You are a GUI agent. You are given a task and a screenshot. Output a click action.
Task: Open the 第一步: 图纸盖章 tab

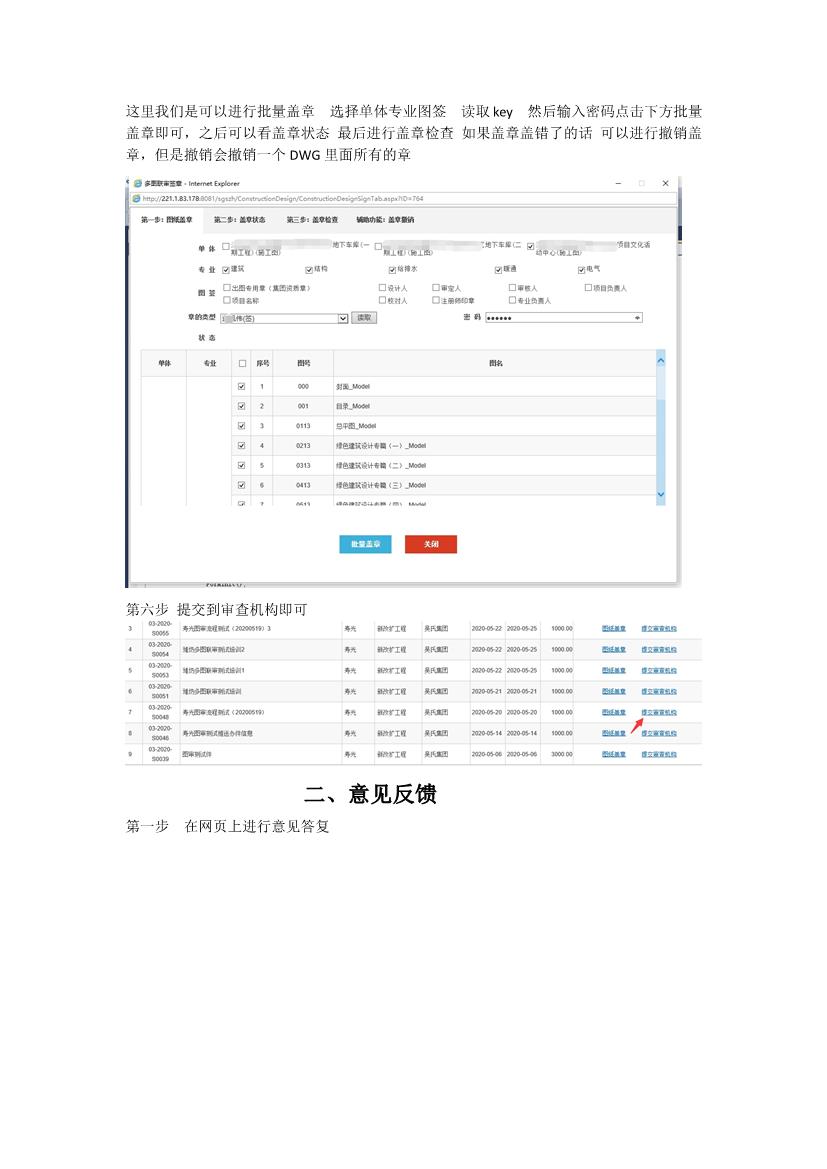click(167, 220)
